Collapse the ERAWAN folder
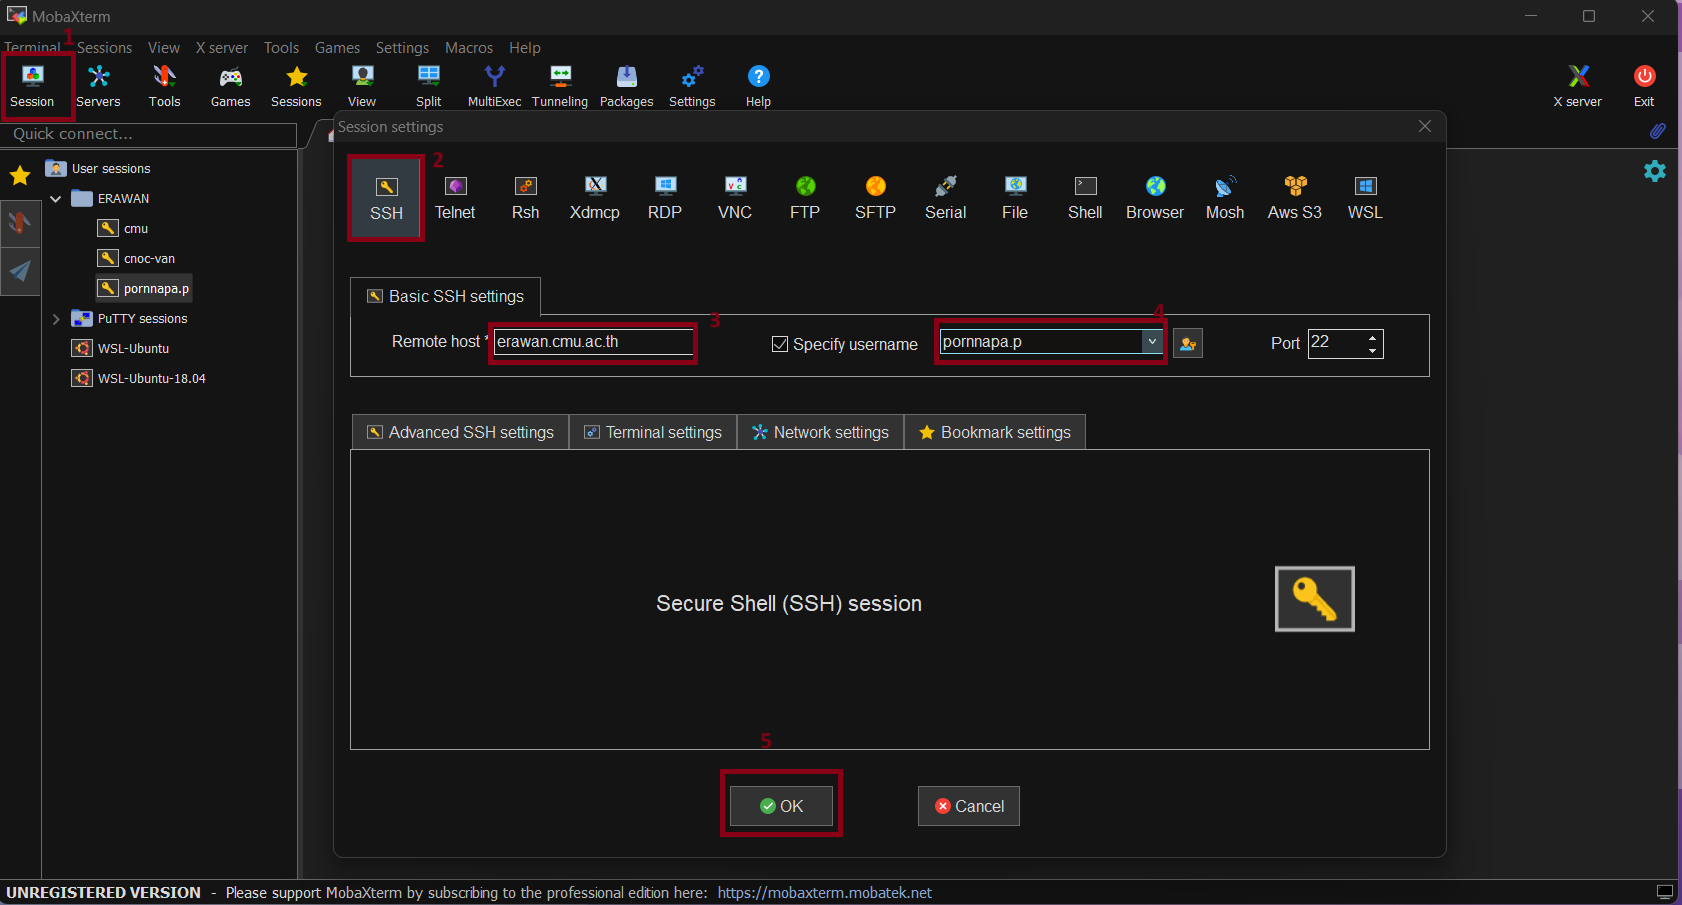Screen dimensions: 1682x905 (56, 199)
